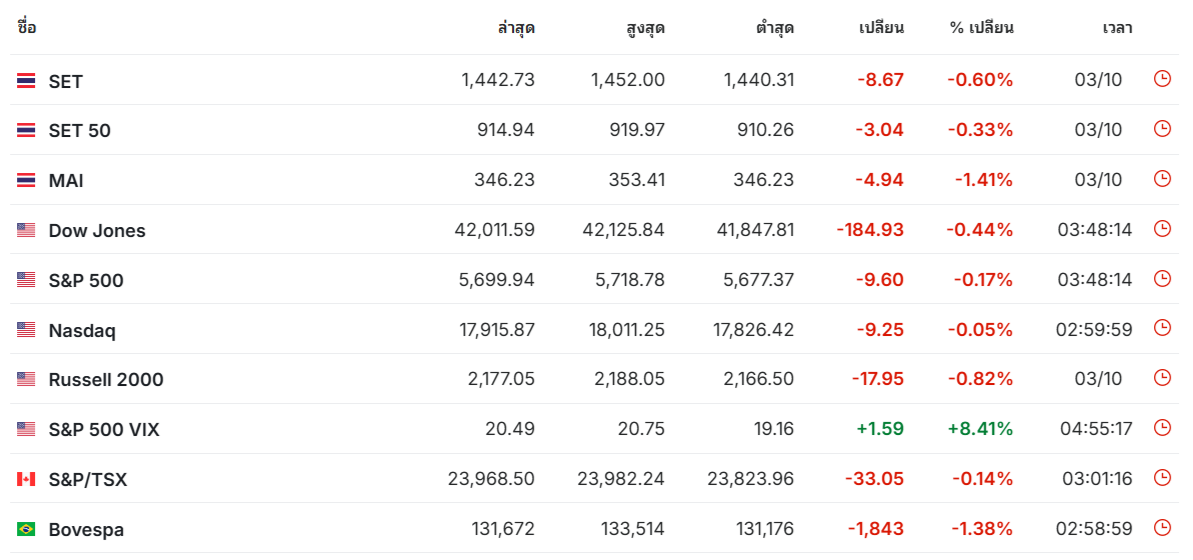This screenshot has width=1193, height=560.
Task: Open the SET 50 index link
Action: click(79, 131)
